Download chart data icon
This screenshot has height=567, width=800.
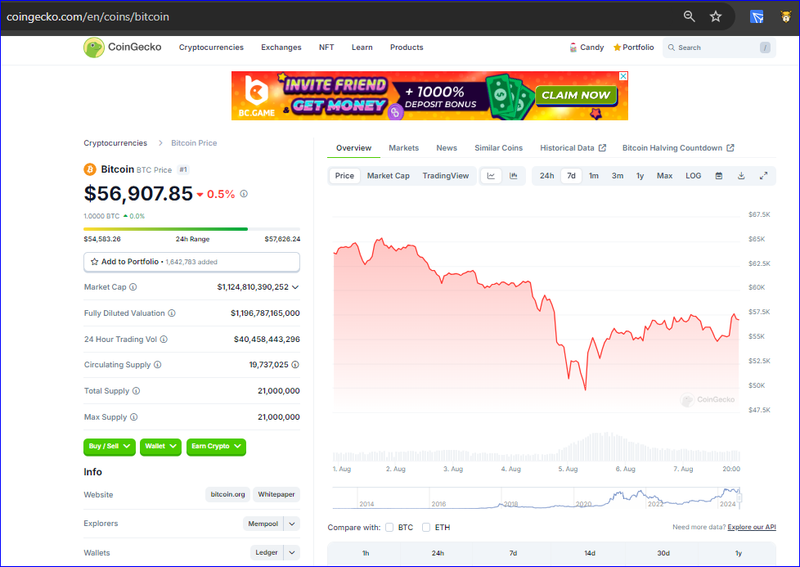pos(741,176)
